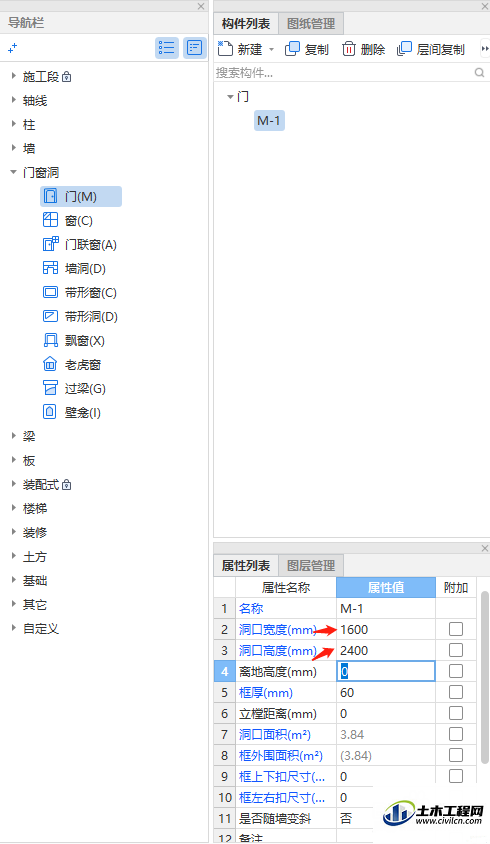
Task: Expand the 楼梯 tree node
Action: [13, 508]
